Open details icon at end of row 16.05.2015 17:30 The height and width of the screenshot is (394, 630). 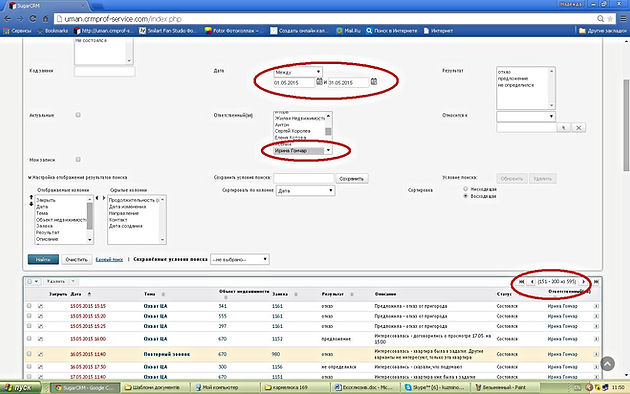coord(596,367)
